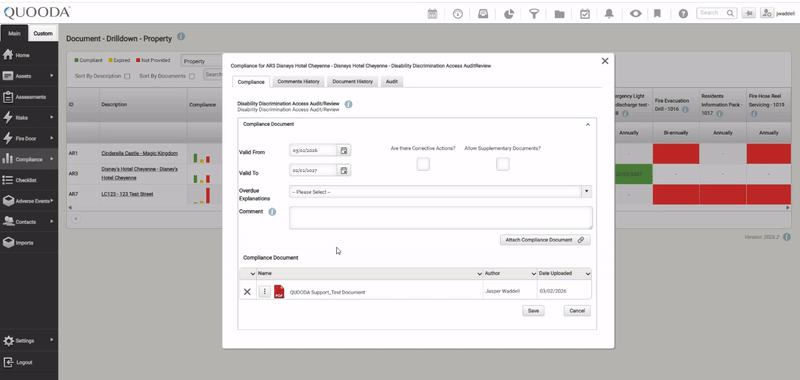Click the Save button
Image resolution: width=800 pixels, height=380 pixels.
[533, 311]
